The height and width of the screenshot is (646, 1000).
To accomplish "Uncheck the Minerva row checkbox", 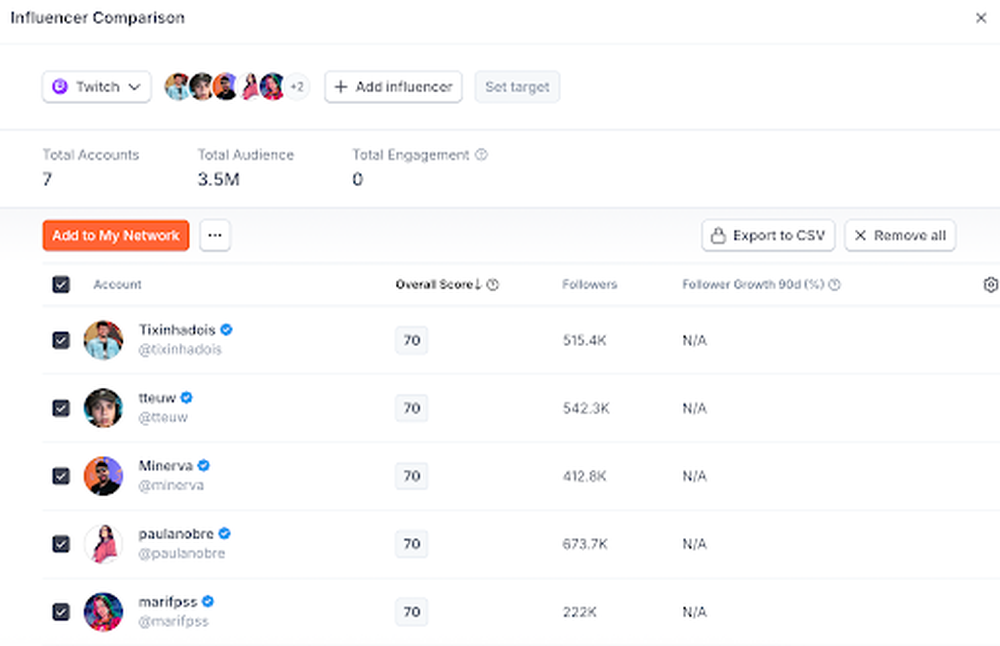I will coord(61,476).
